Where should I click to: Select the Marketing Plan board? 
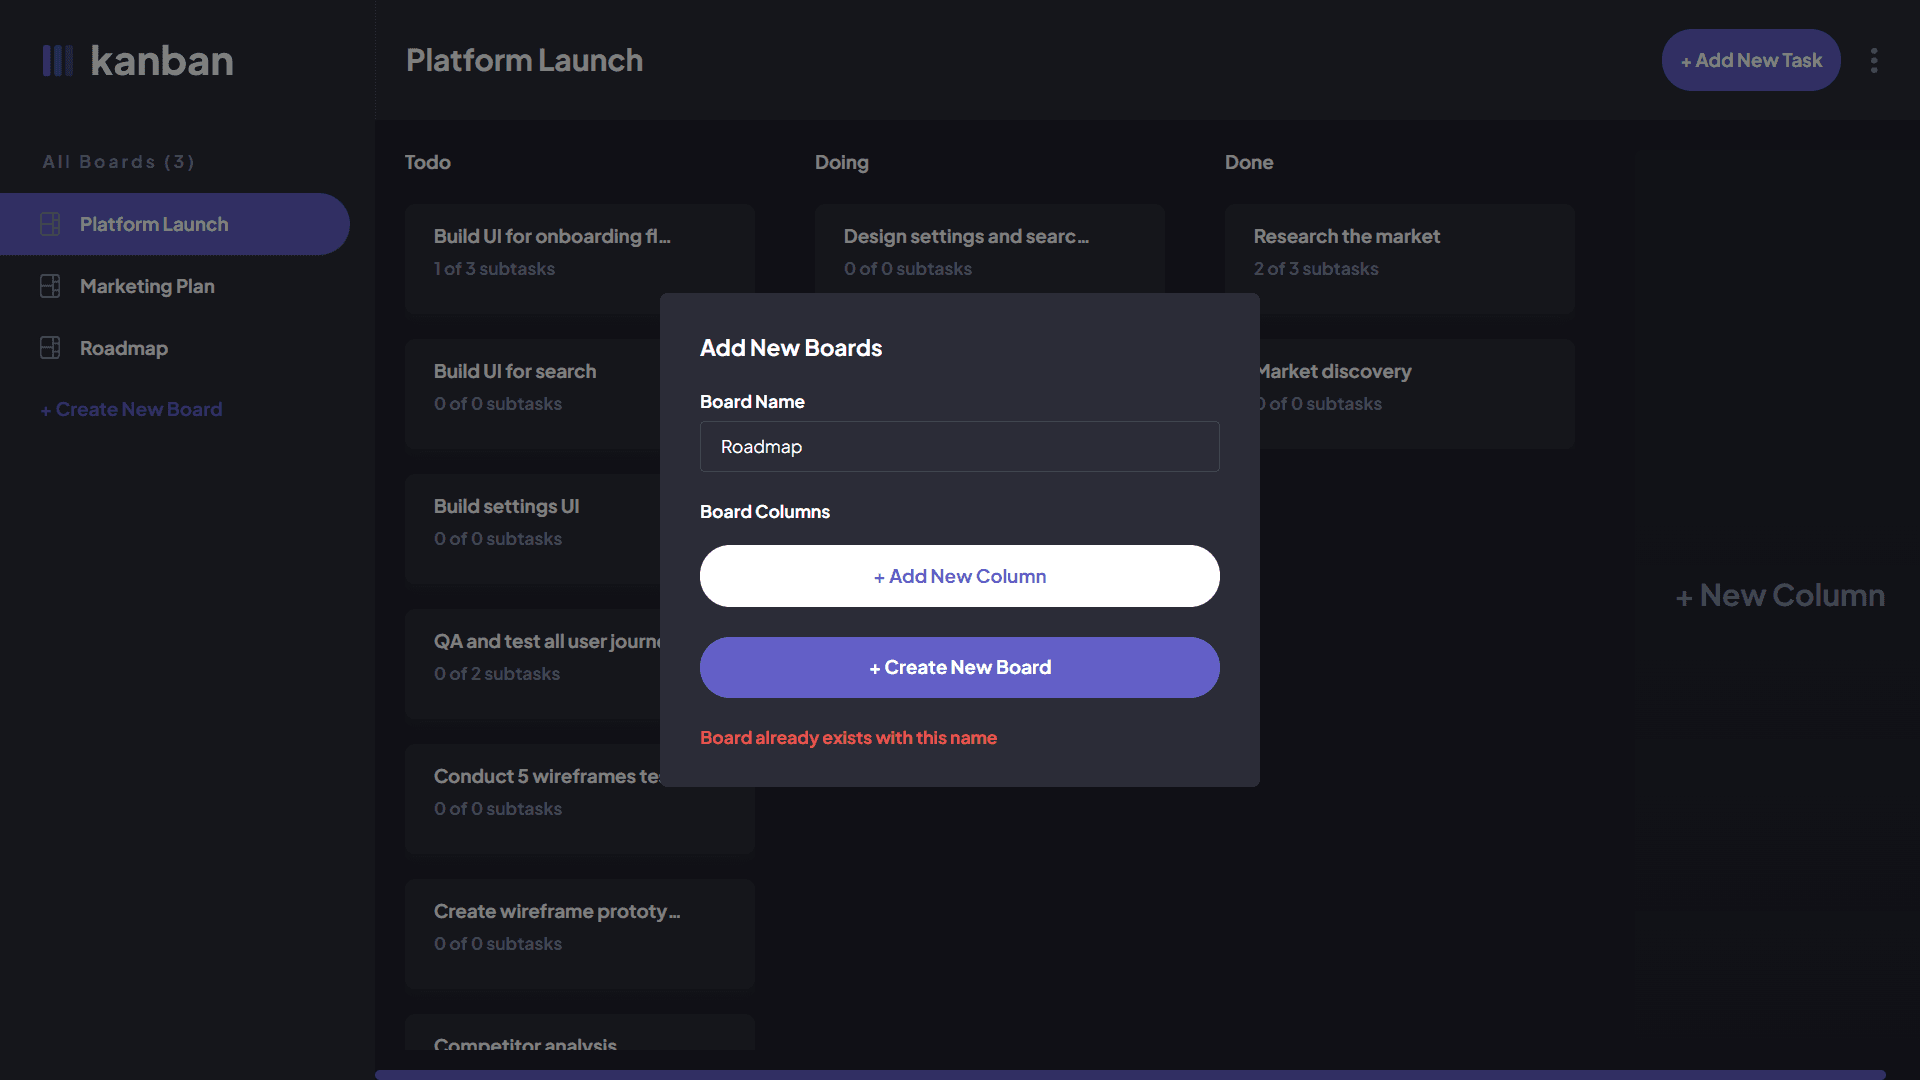point(147,286)
